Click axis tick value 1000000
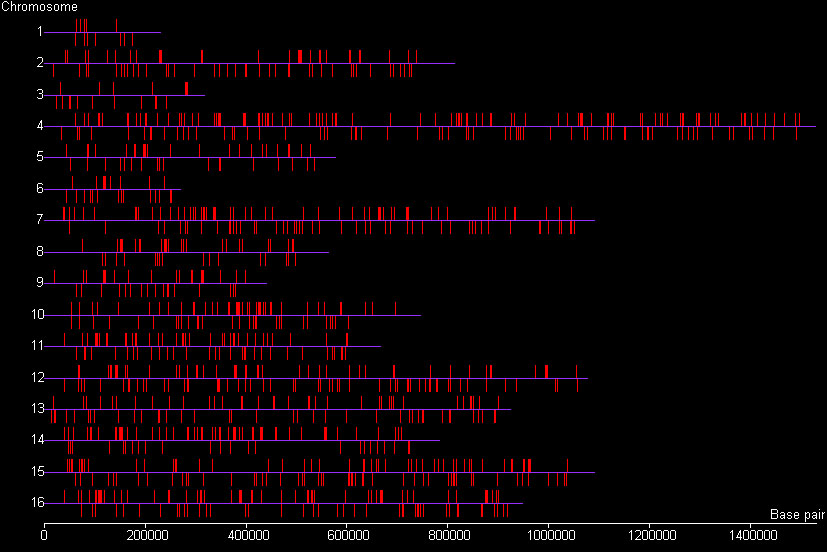This screenshot has height=552, width=827. pyautogui.click(x=549, y=536)
